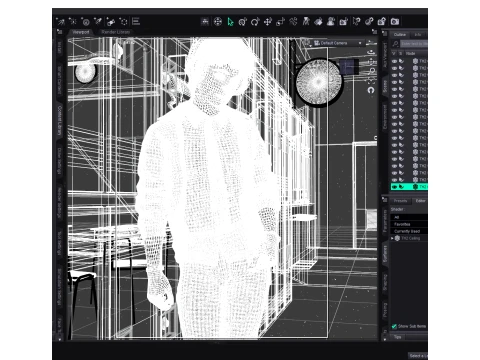Screen dimensions: 480x360
Task: Open the Smart Content side tab
Action: 60,80
